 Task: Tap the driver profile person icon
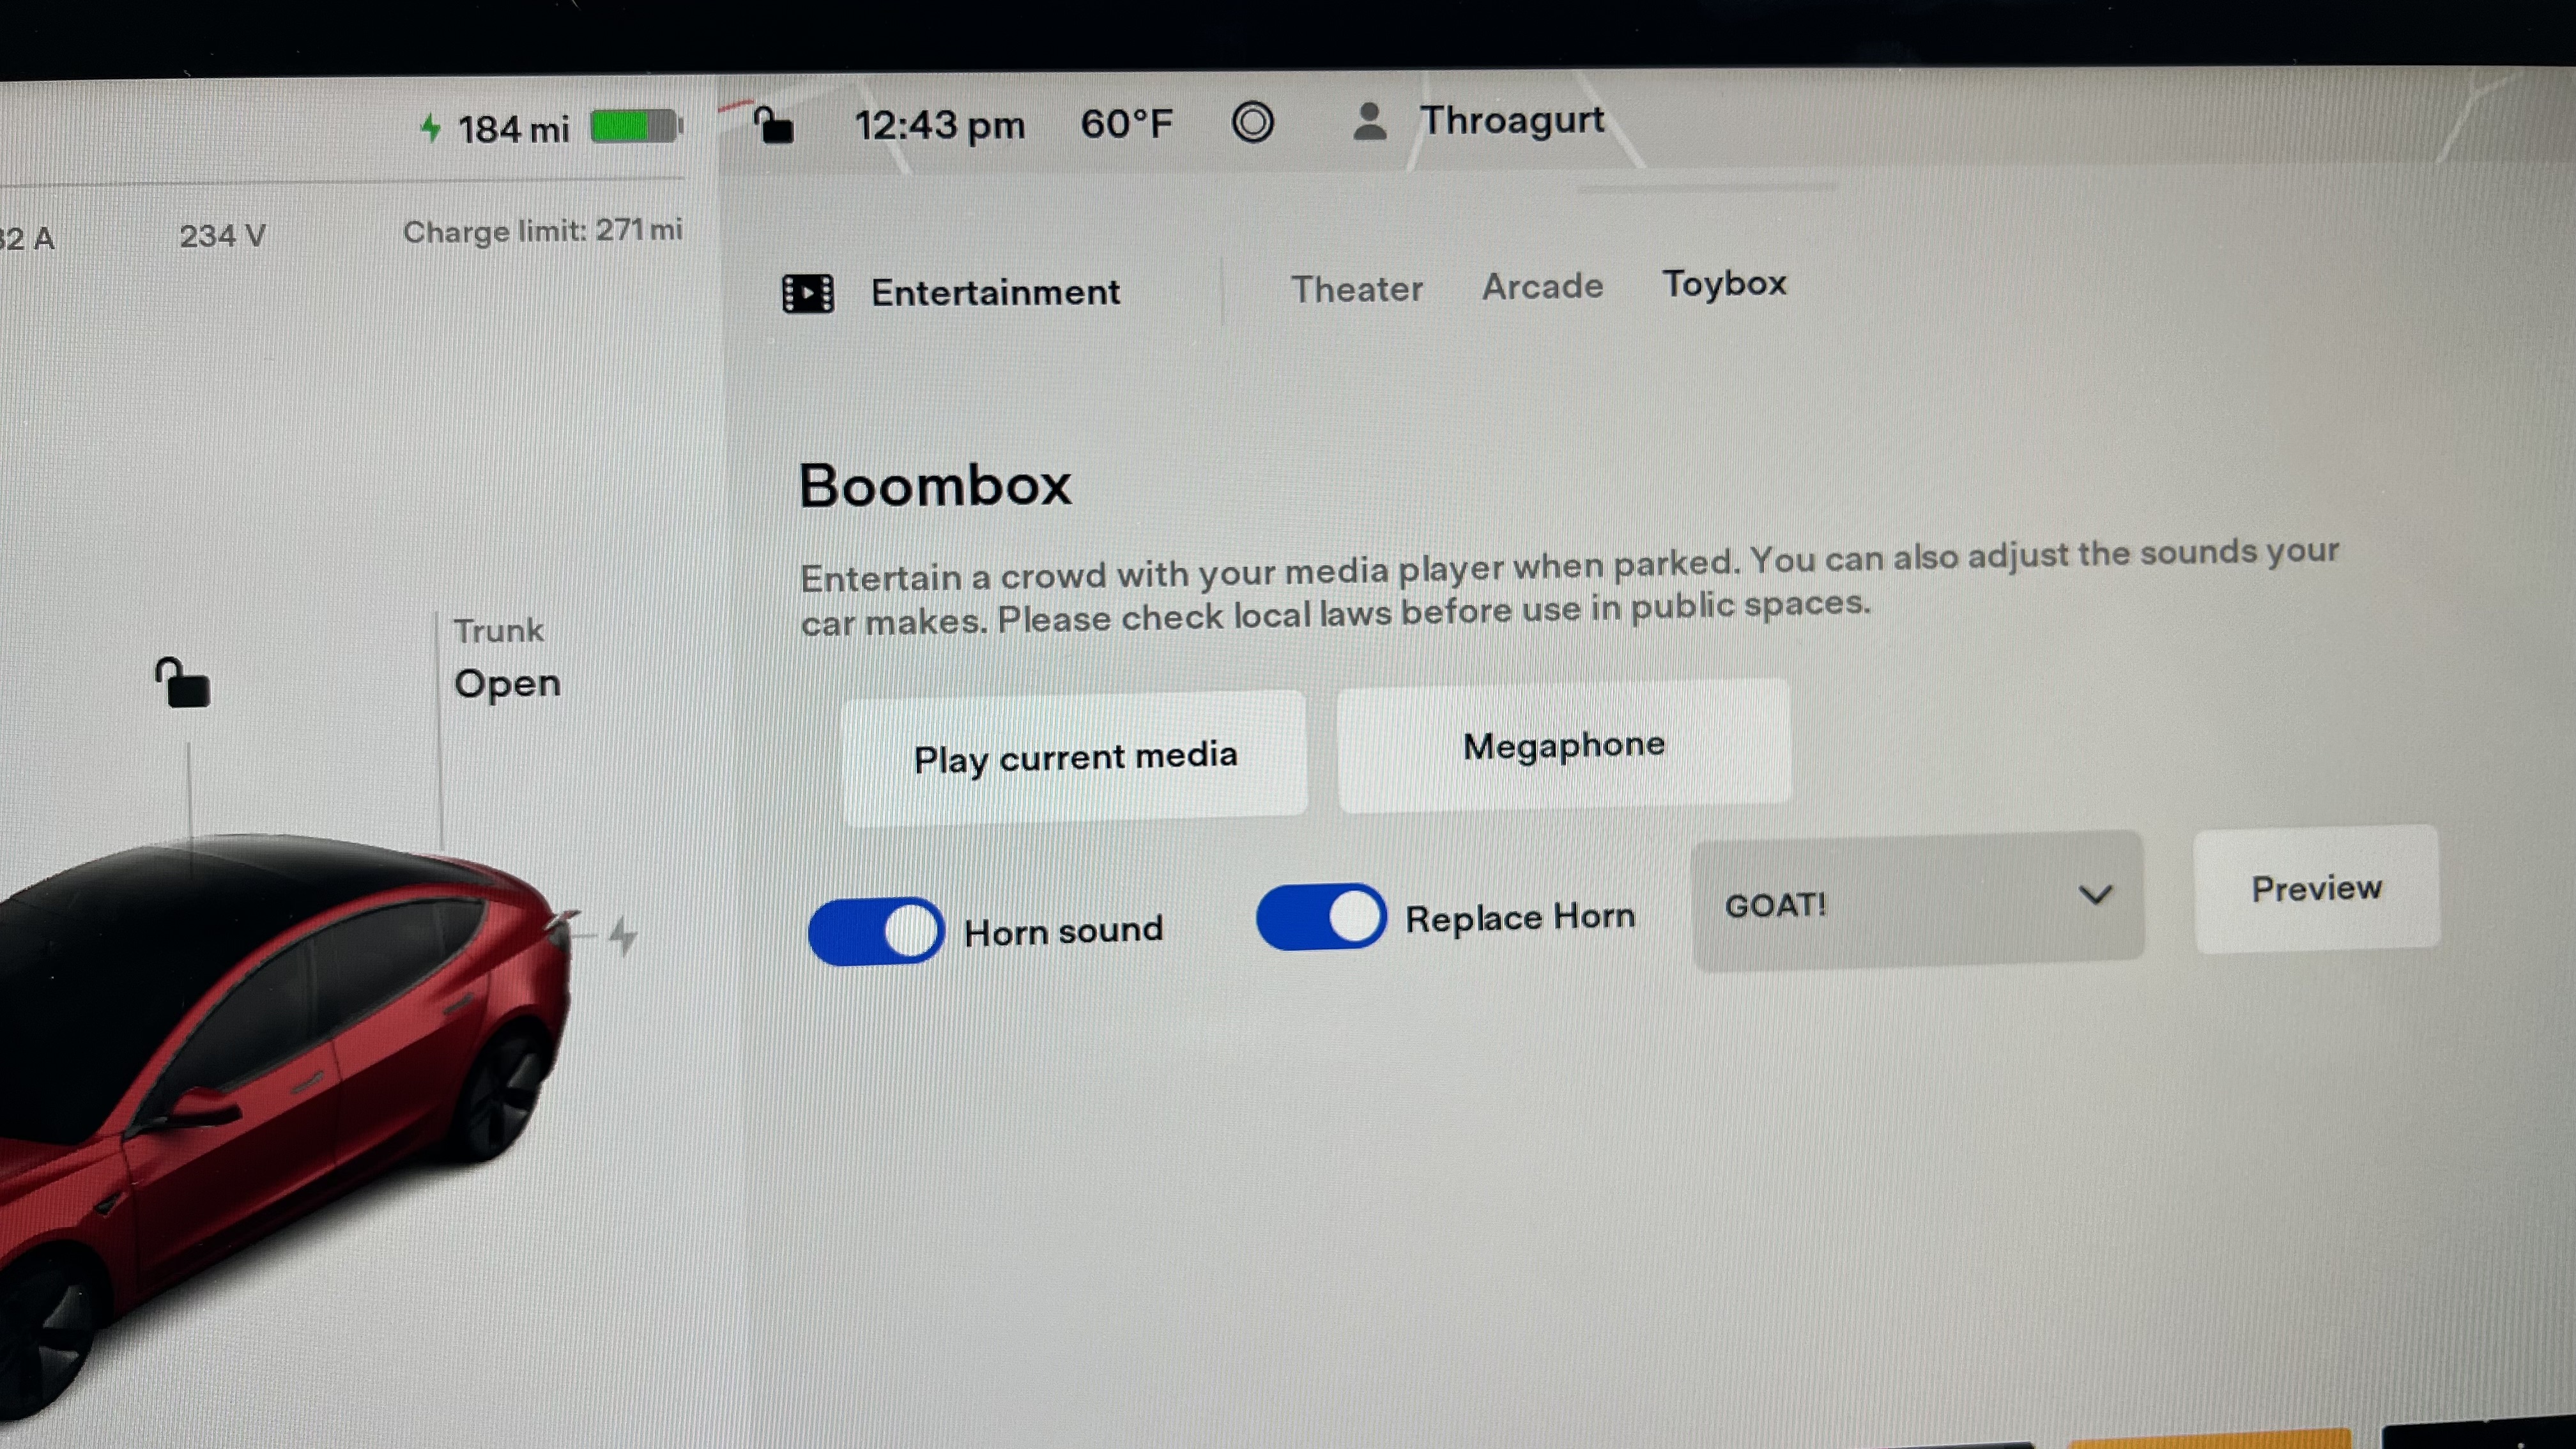(1369, 122)
